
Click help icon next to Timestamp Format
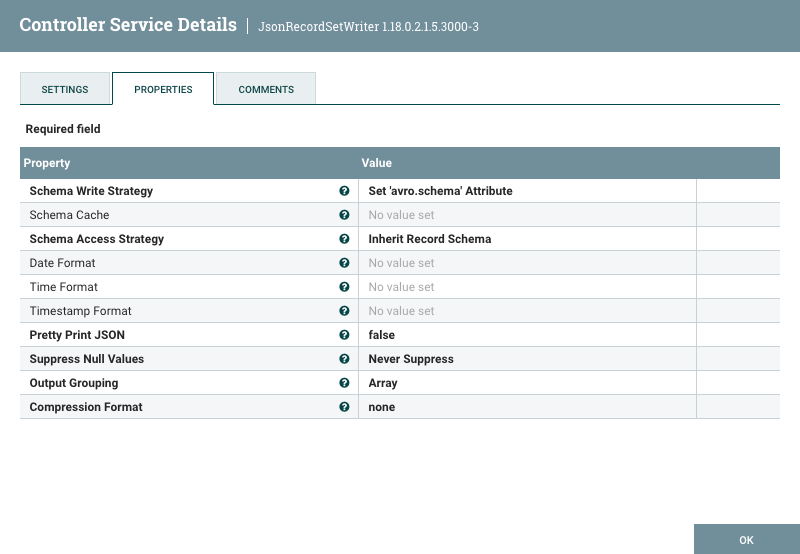(344, 311)
